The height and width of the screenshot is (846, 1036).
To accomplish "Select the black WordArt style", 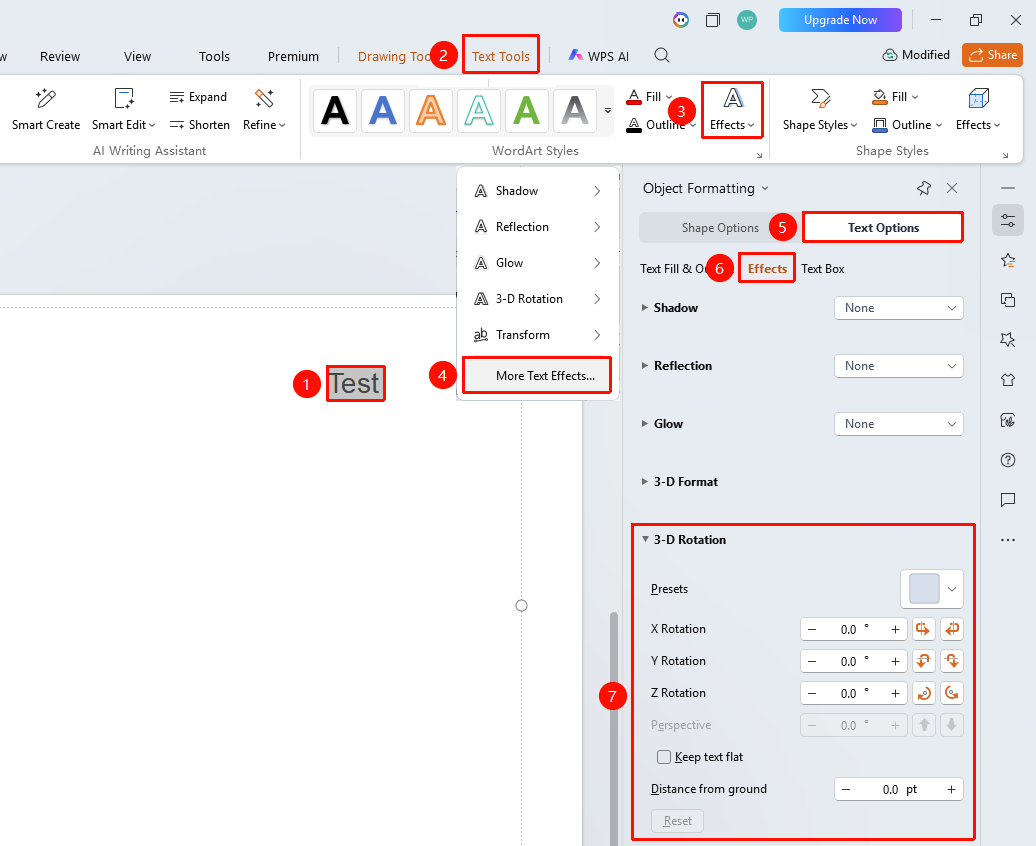I will pyautogui.click(x=335, y=110).
